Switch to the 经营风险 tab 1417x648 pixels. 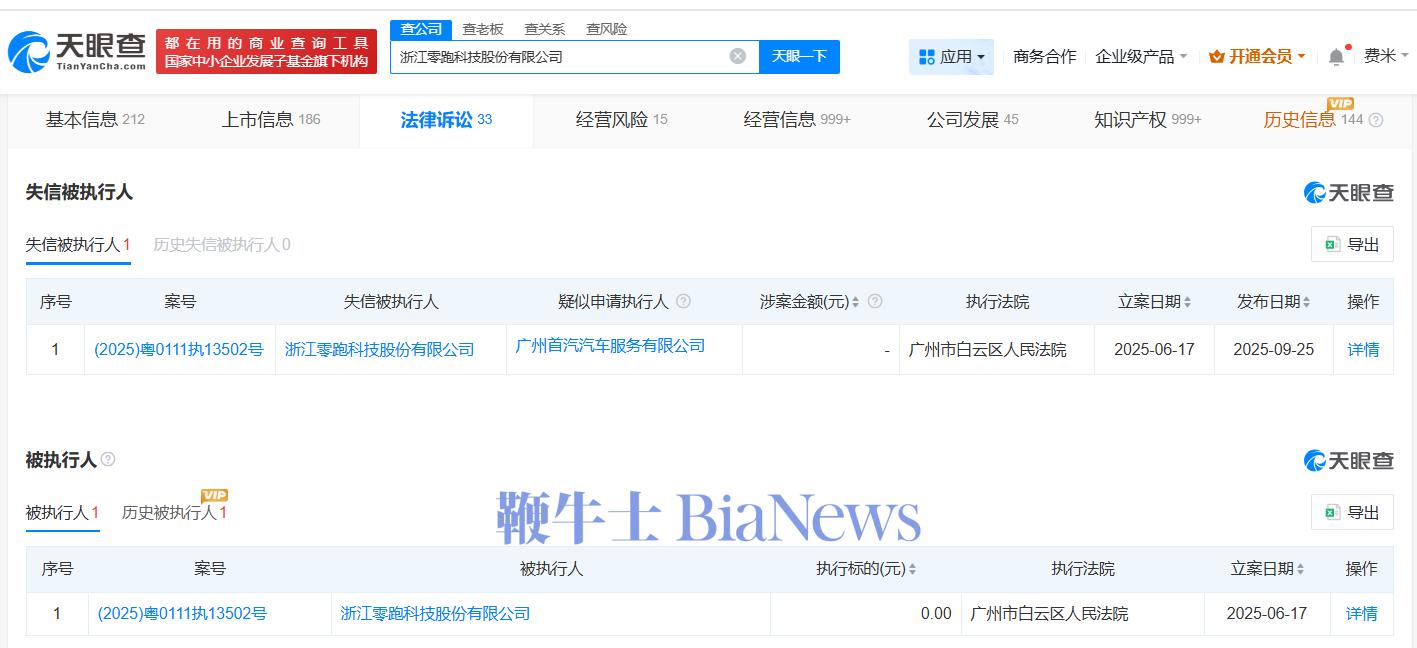621,120
